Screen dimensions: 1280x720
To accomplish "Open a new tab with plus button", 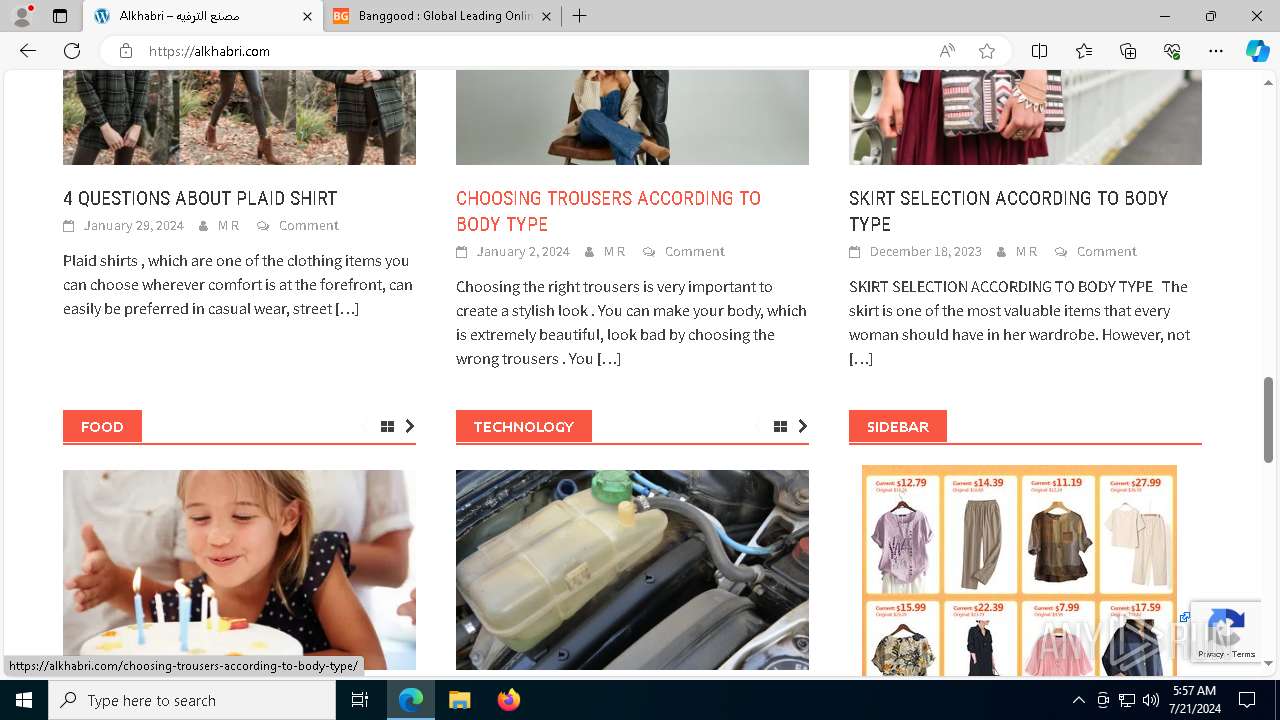I will coord(579,16).
